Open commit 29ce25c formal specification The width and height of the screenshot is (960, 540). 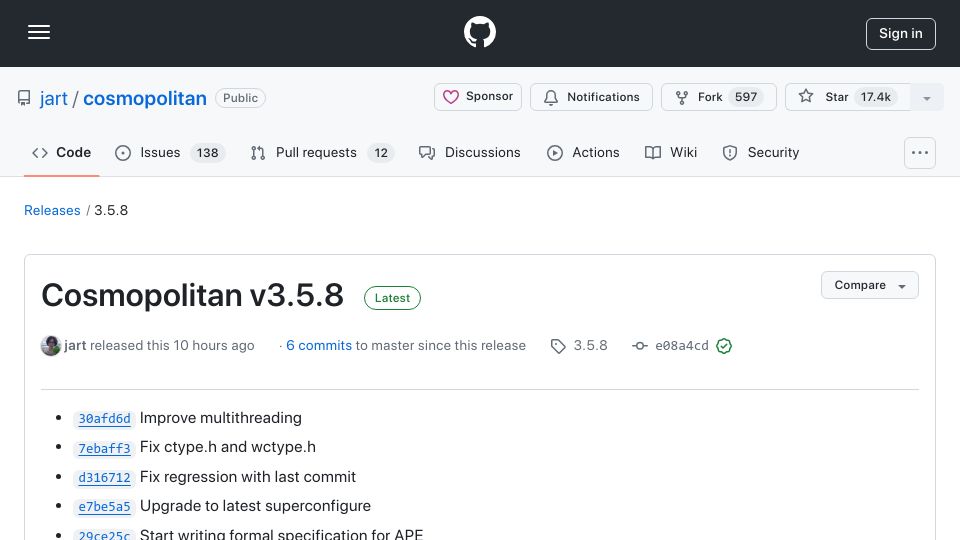(104, 535)
